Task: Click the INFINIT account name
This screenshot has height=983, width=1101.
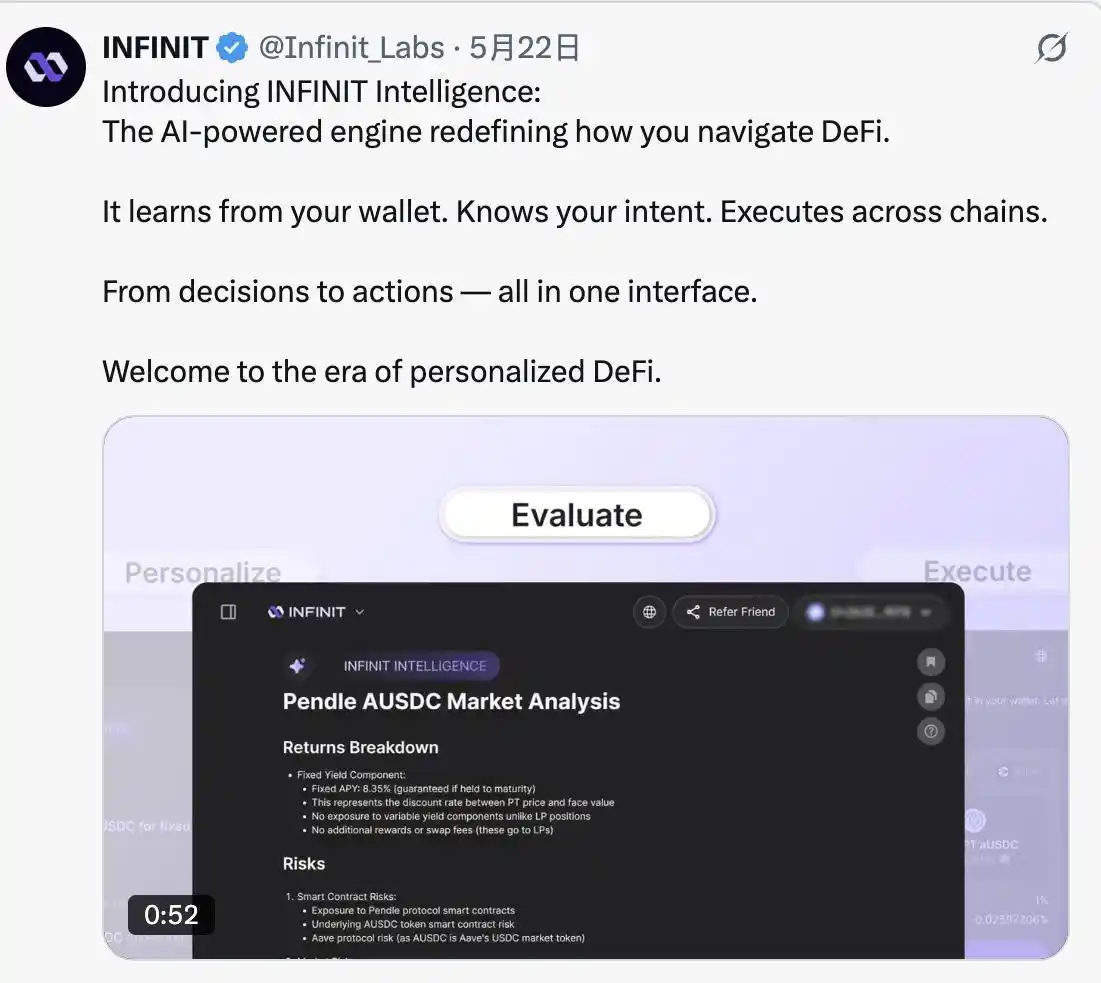Action: tap(155, 48)
